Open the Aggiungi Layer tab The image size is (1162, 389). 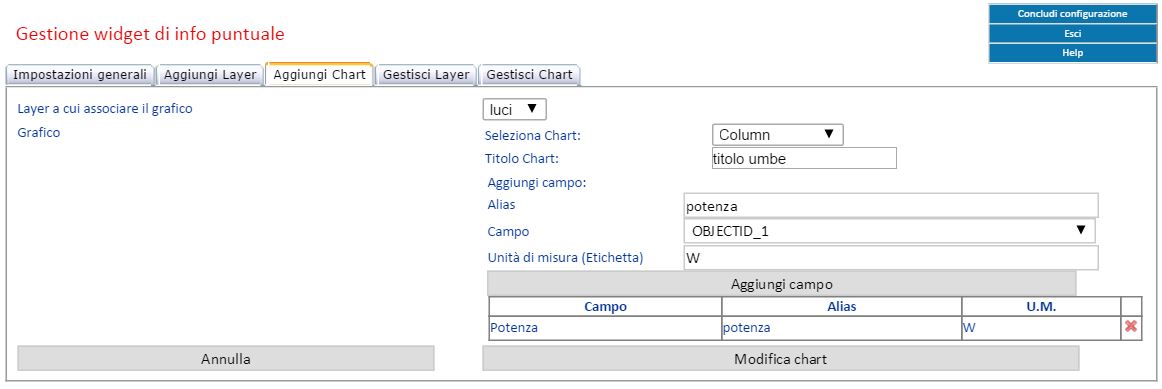210,75
